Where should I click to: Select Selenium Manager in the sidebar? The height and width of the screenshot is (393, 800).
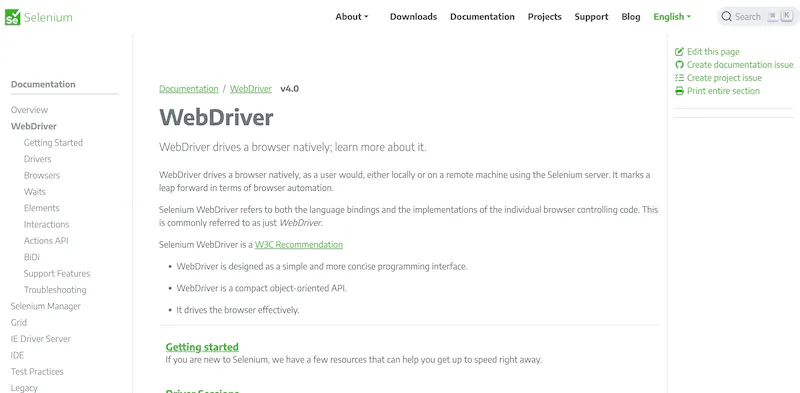[46, 306]
